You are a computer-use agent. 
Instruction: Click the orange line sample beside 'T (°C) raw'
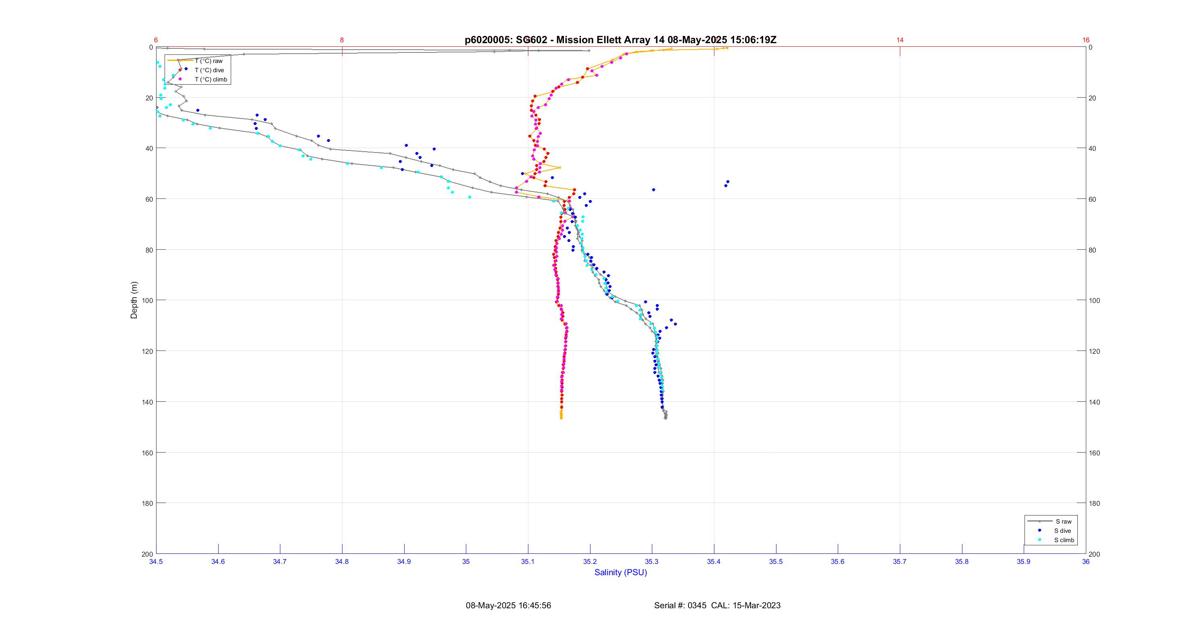[180, 61]
